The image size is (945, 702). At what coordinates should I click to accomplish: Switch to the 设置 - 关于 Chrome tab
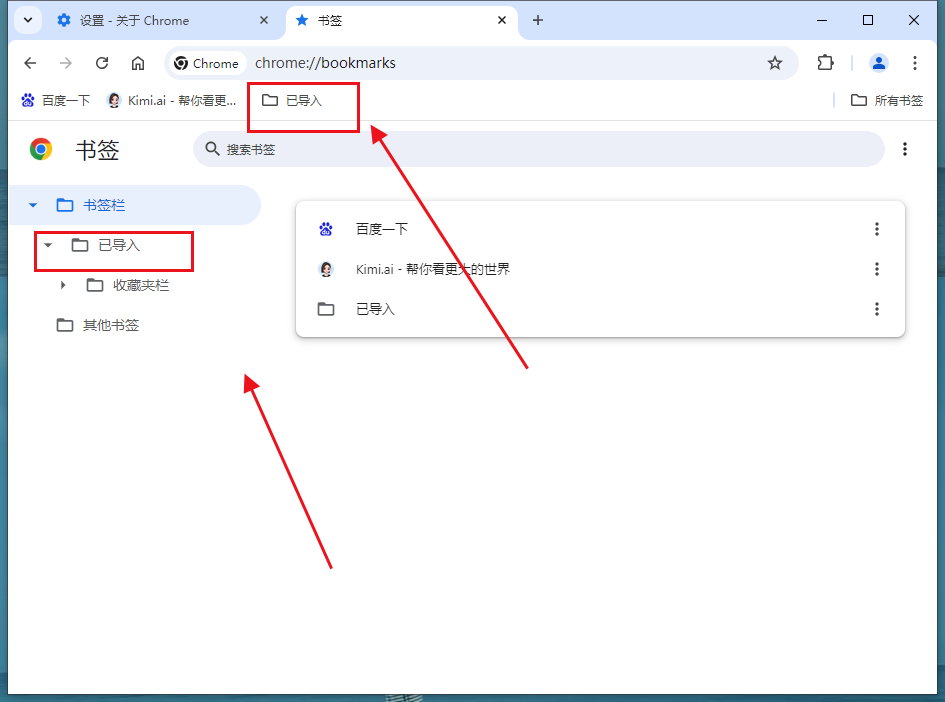click(x=162, y=20)
